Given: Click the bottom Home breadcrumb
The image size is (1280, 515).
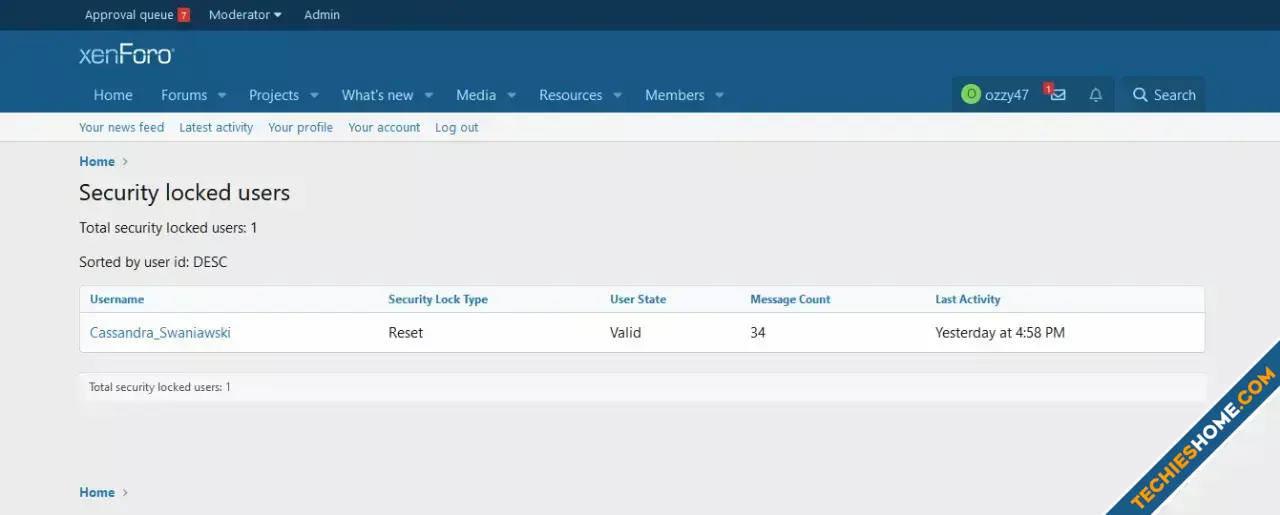Looking at the screenshot, I should [x=97, y=492].
